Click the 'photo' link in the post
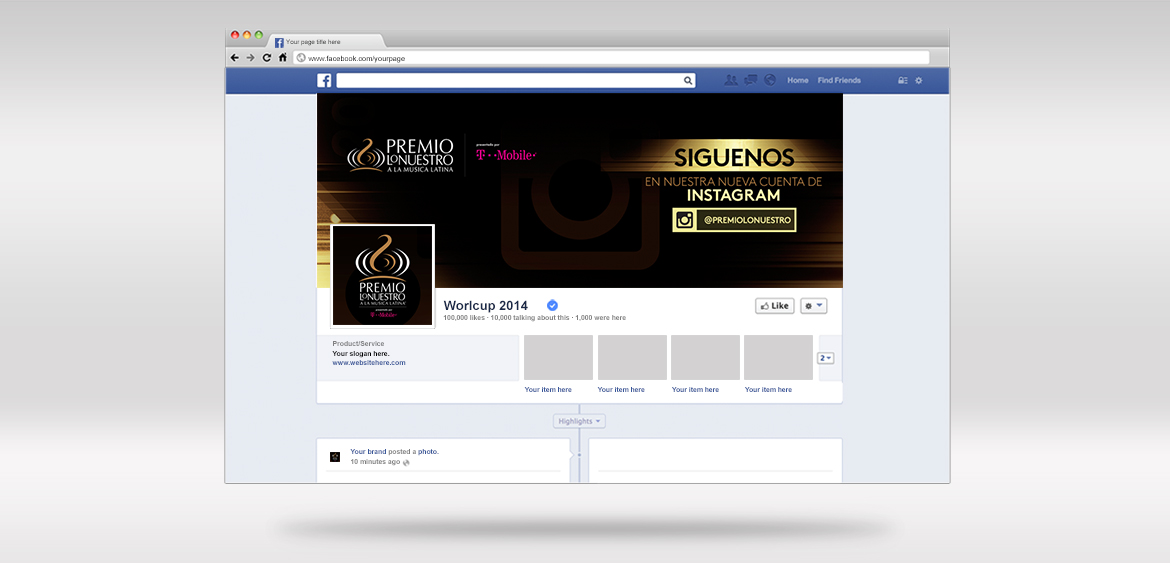The width and height of the screenshot is (1170, 563). point(428,452)
